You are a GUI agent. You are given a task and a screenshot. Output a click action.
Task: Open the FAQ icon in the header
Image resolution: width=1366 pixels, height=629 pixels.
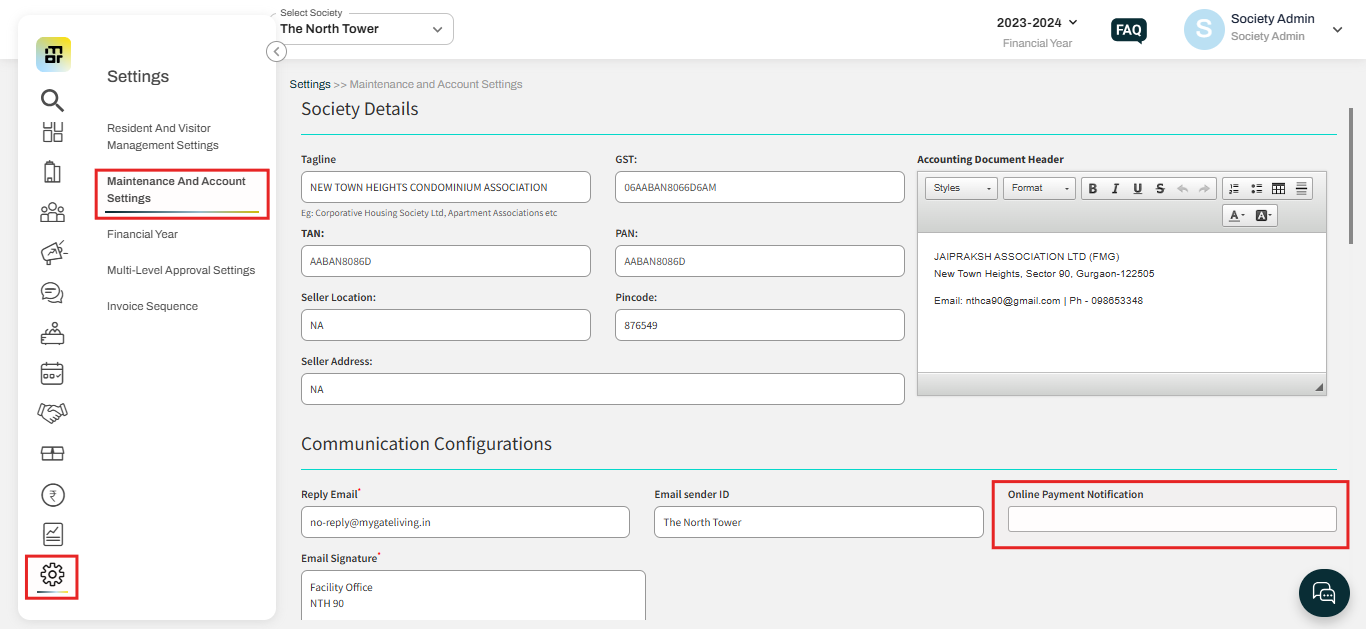[1128, 30]
